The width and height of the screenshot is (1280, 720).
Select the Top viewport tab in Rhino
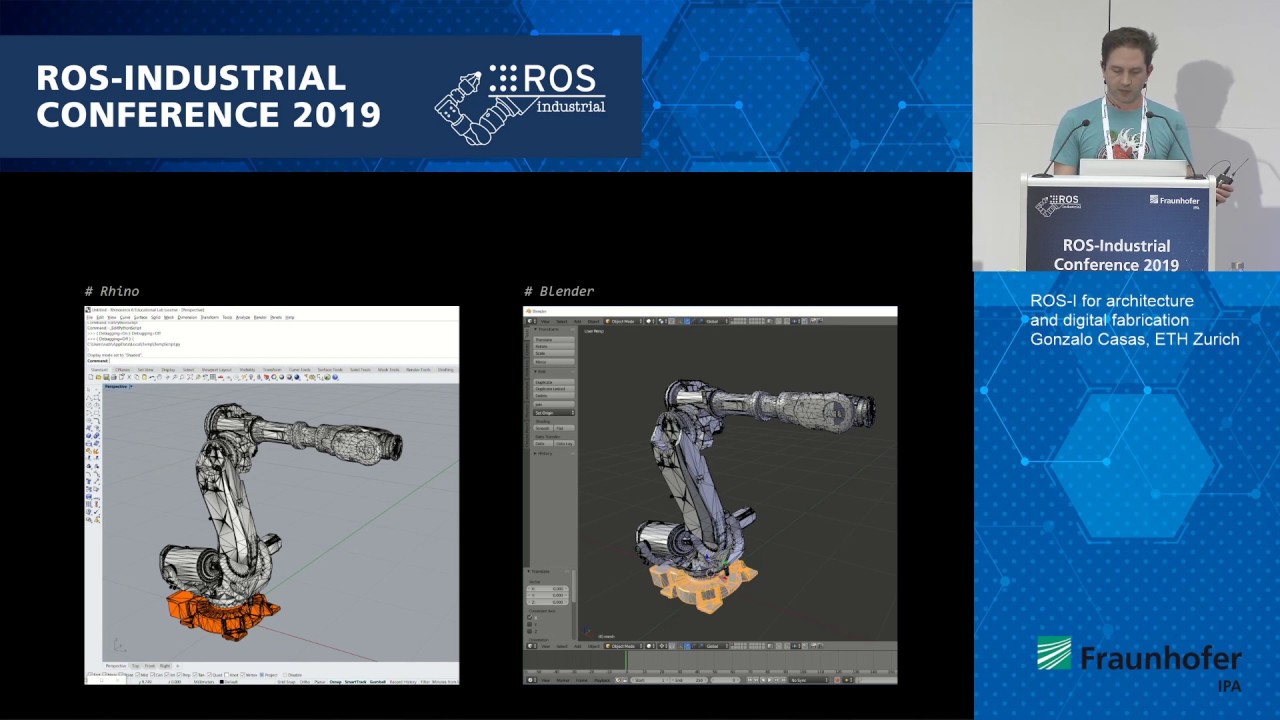click(x=135, y=666)
